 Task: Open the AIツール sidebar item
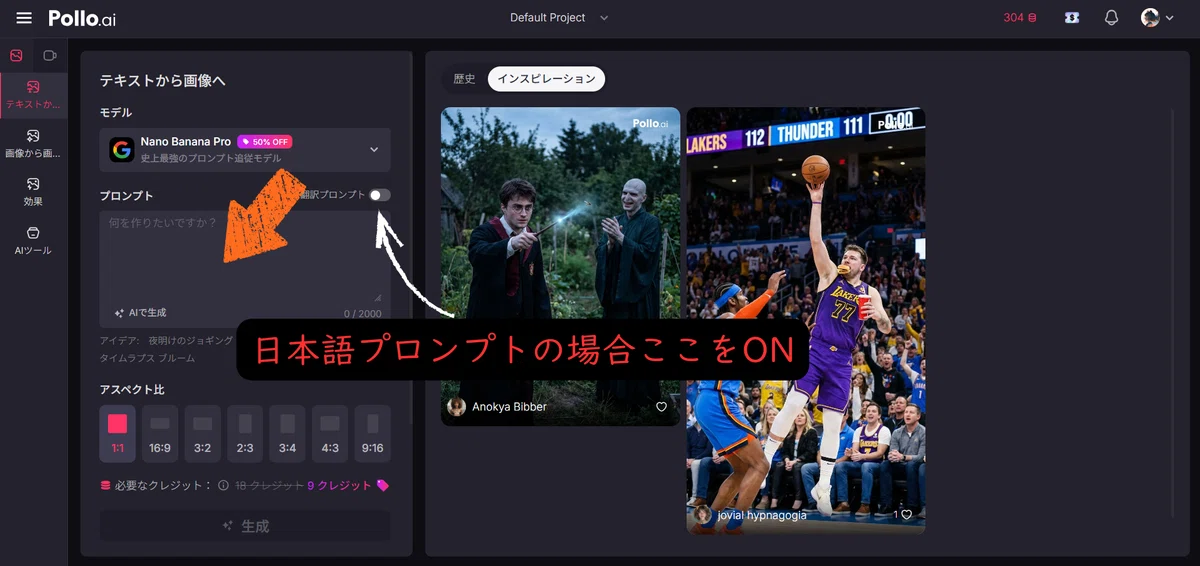[x=33, y=241]
